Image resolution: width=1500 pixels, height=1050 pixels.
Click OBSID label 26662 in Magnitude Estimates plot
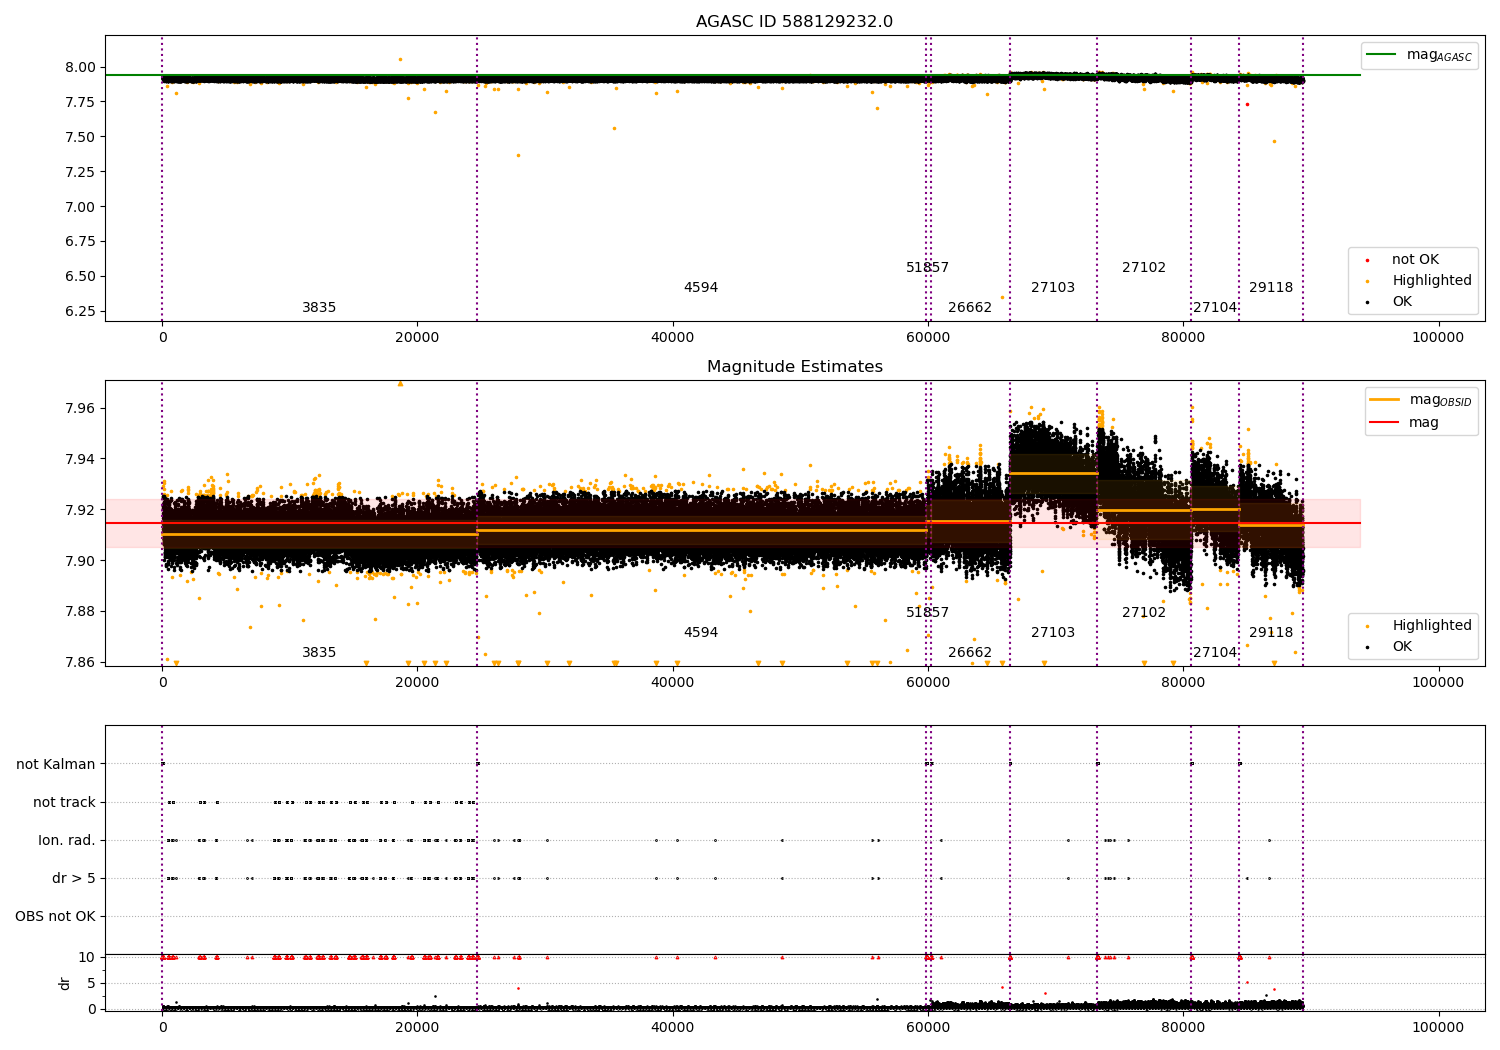coord(970,653)
